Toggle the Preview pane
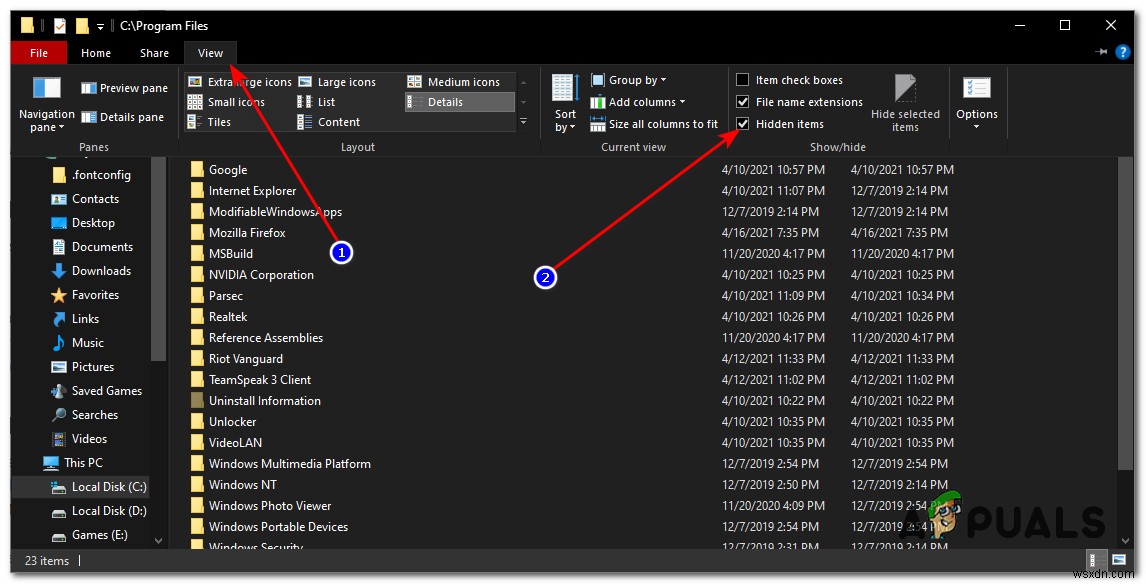Image resolution: width=1146 pixels, height=584 pixels. (124, 88)
